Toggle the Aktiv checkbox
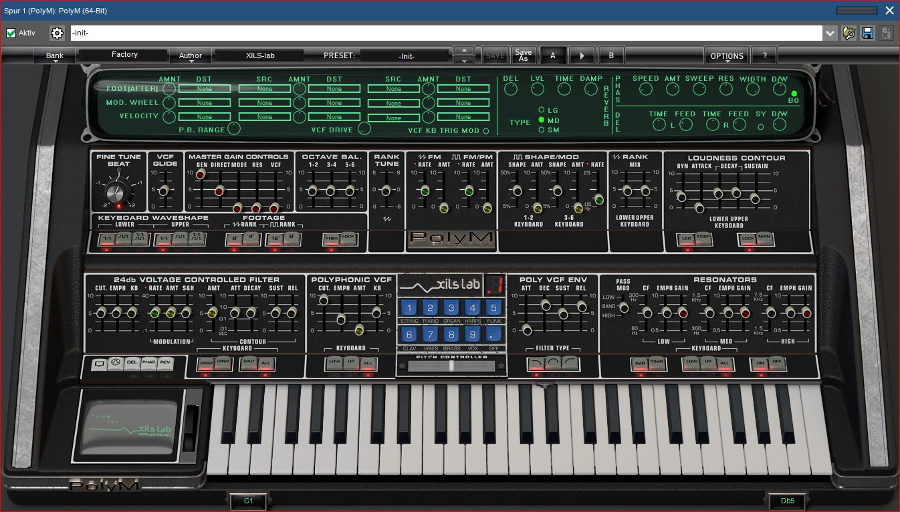900x512 pixels. 11,33
